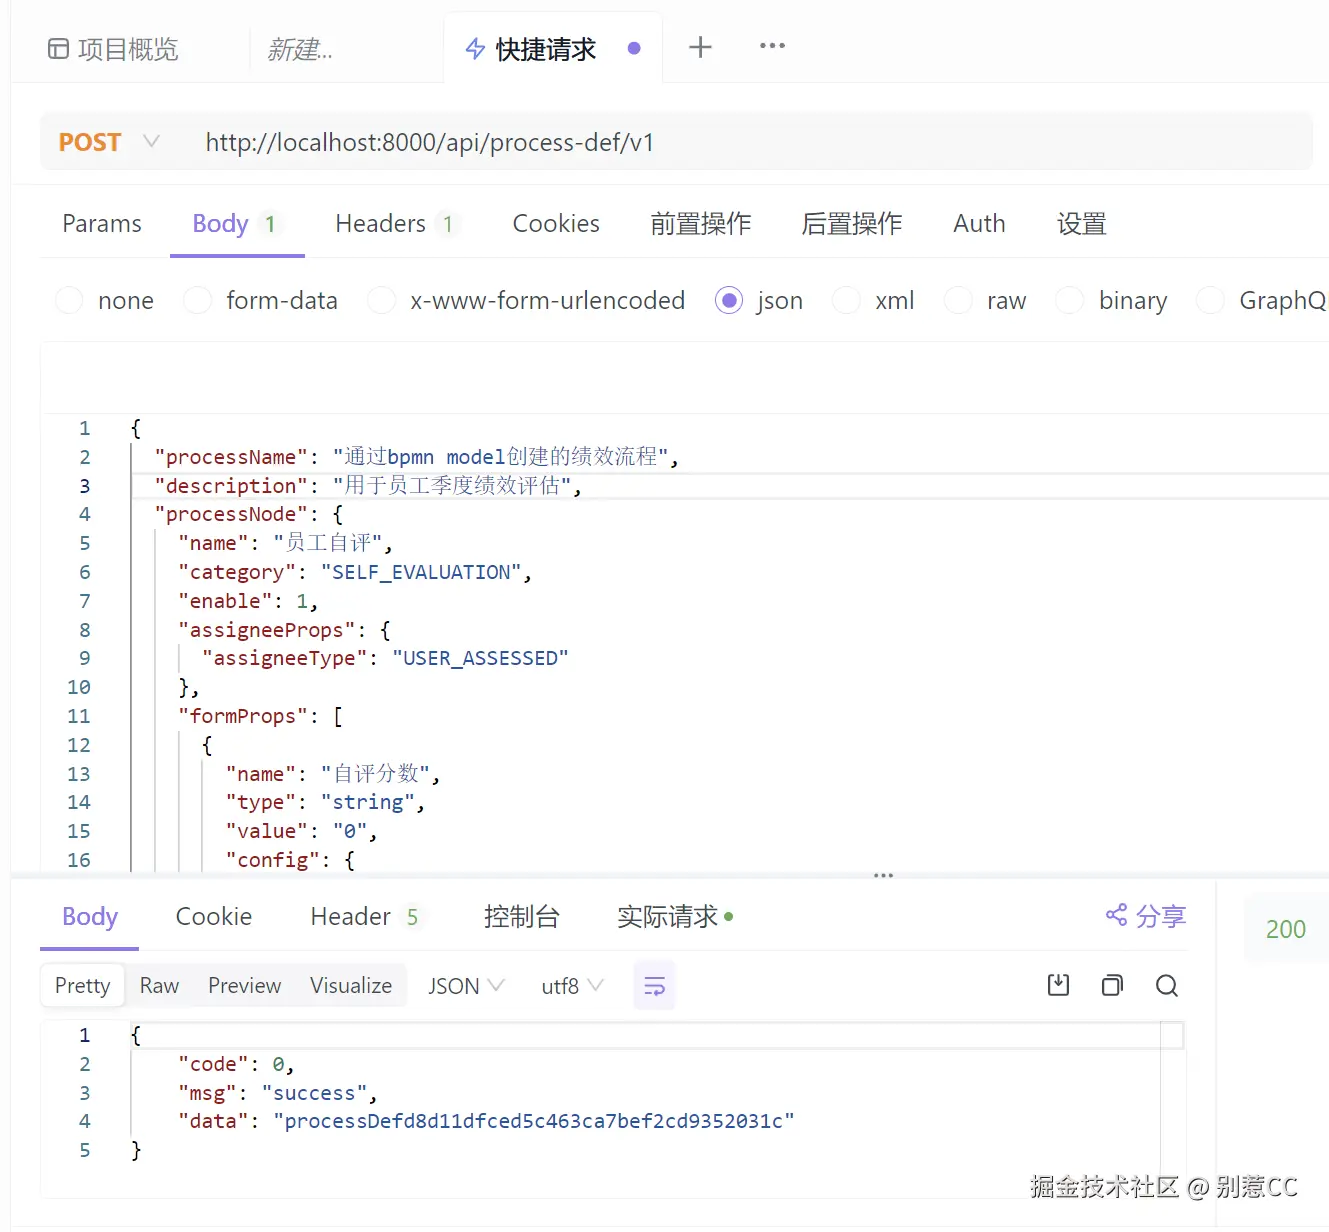Click the processDef data value in response
The width and height of the screenshot is (1329, 1232).
tap(534, 1121)
